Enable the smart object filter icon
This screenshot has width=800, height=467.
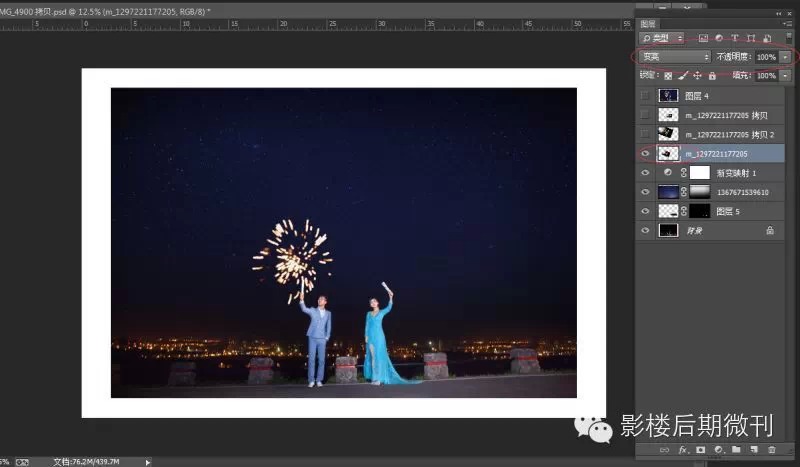pyautogui.click(x=767, y=38)
